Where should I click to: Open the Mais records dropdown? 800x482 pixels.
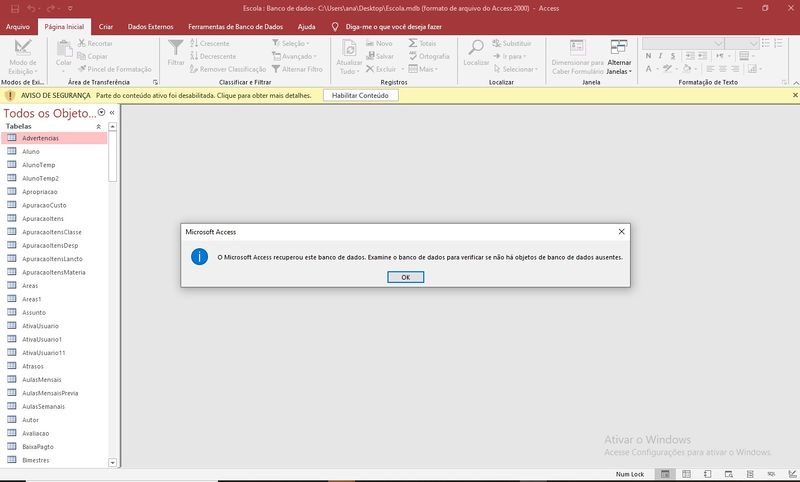(423, 69)
